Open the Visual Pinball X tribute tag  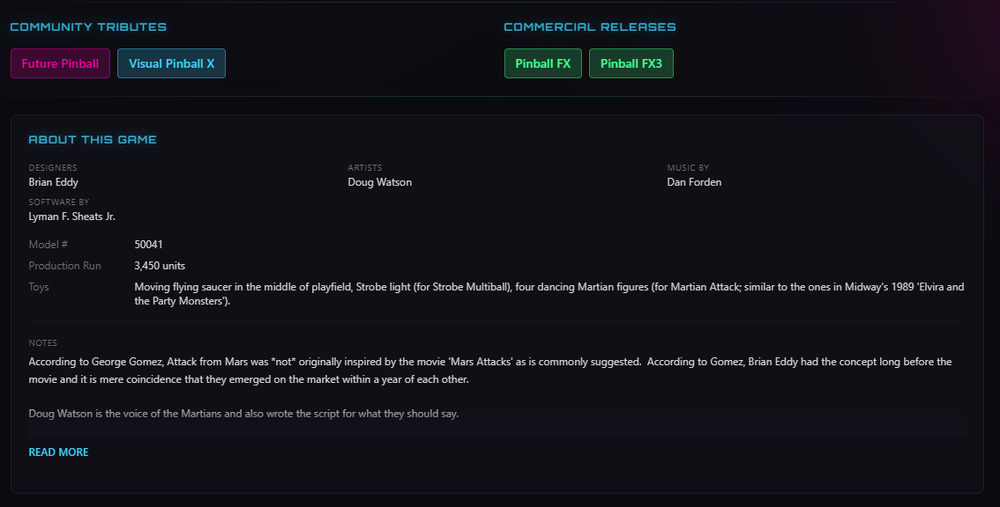(171, 63)
